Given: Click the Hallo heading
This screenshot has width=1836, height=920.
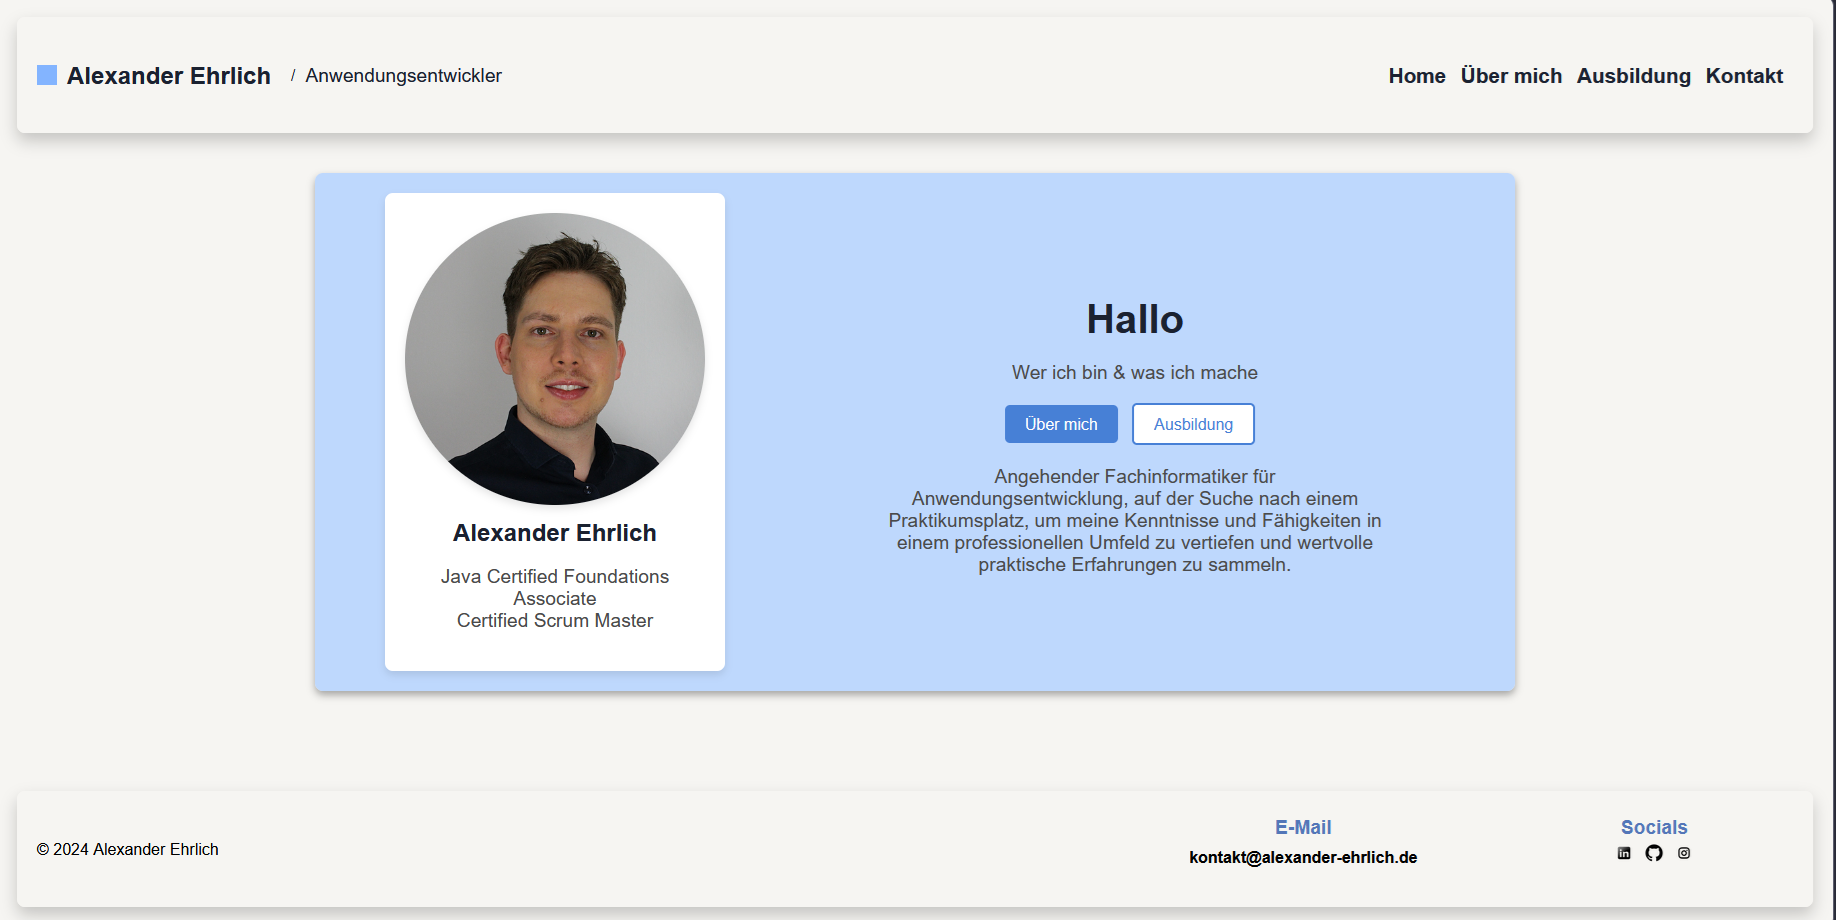Looking at the screenshot, I should pos(1135,320).
